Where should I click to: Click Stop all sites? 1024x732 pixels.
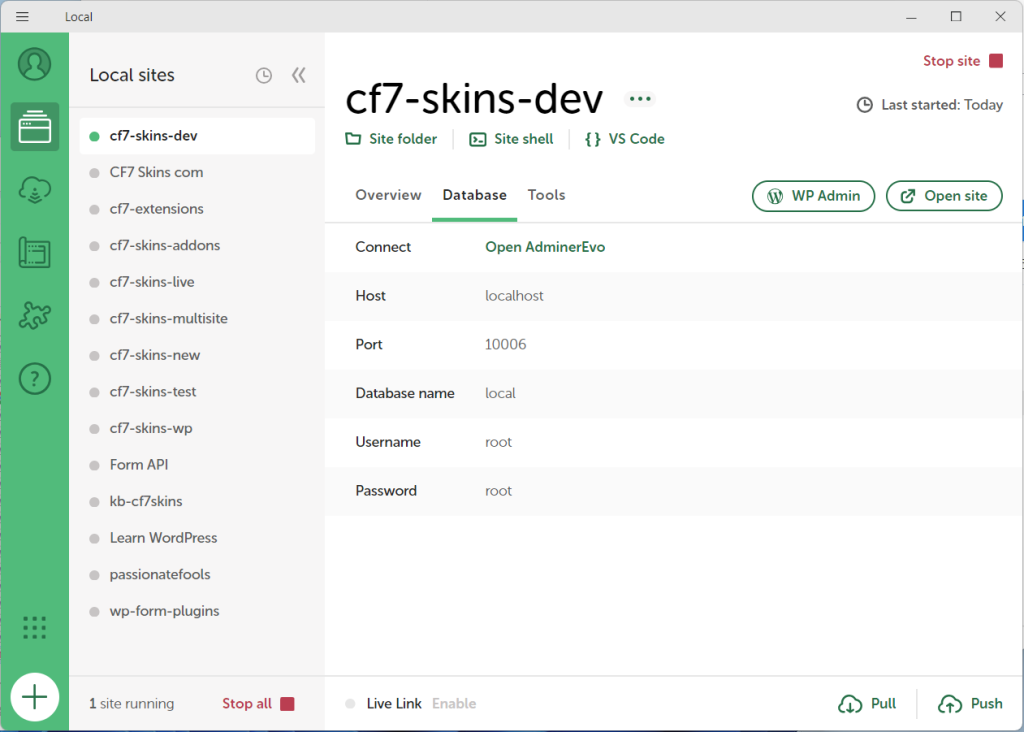pos(258,704)
